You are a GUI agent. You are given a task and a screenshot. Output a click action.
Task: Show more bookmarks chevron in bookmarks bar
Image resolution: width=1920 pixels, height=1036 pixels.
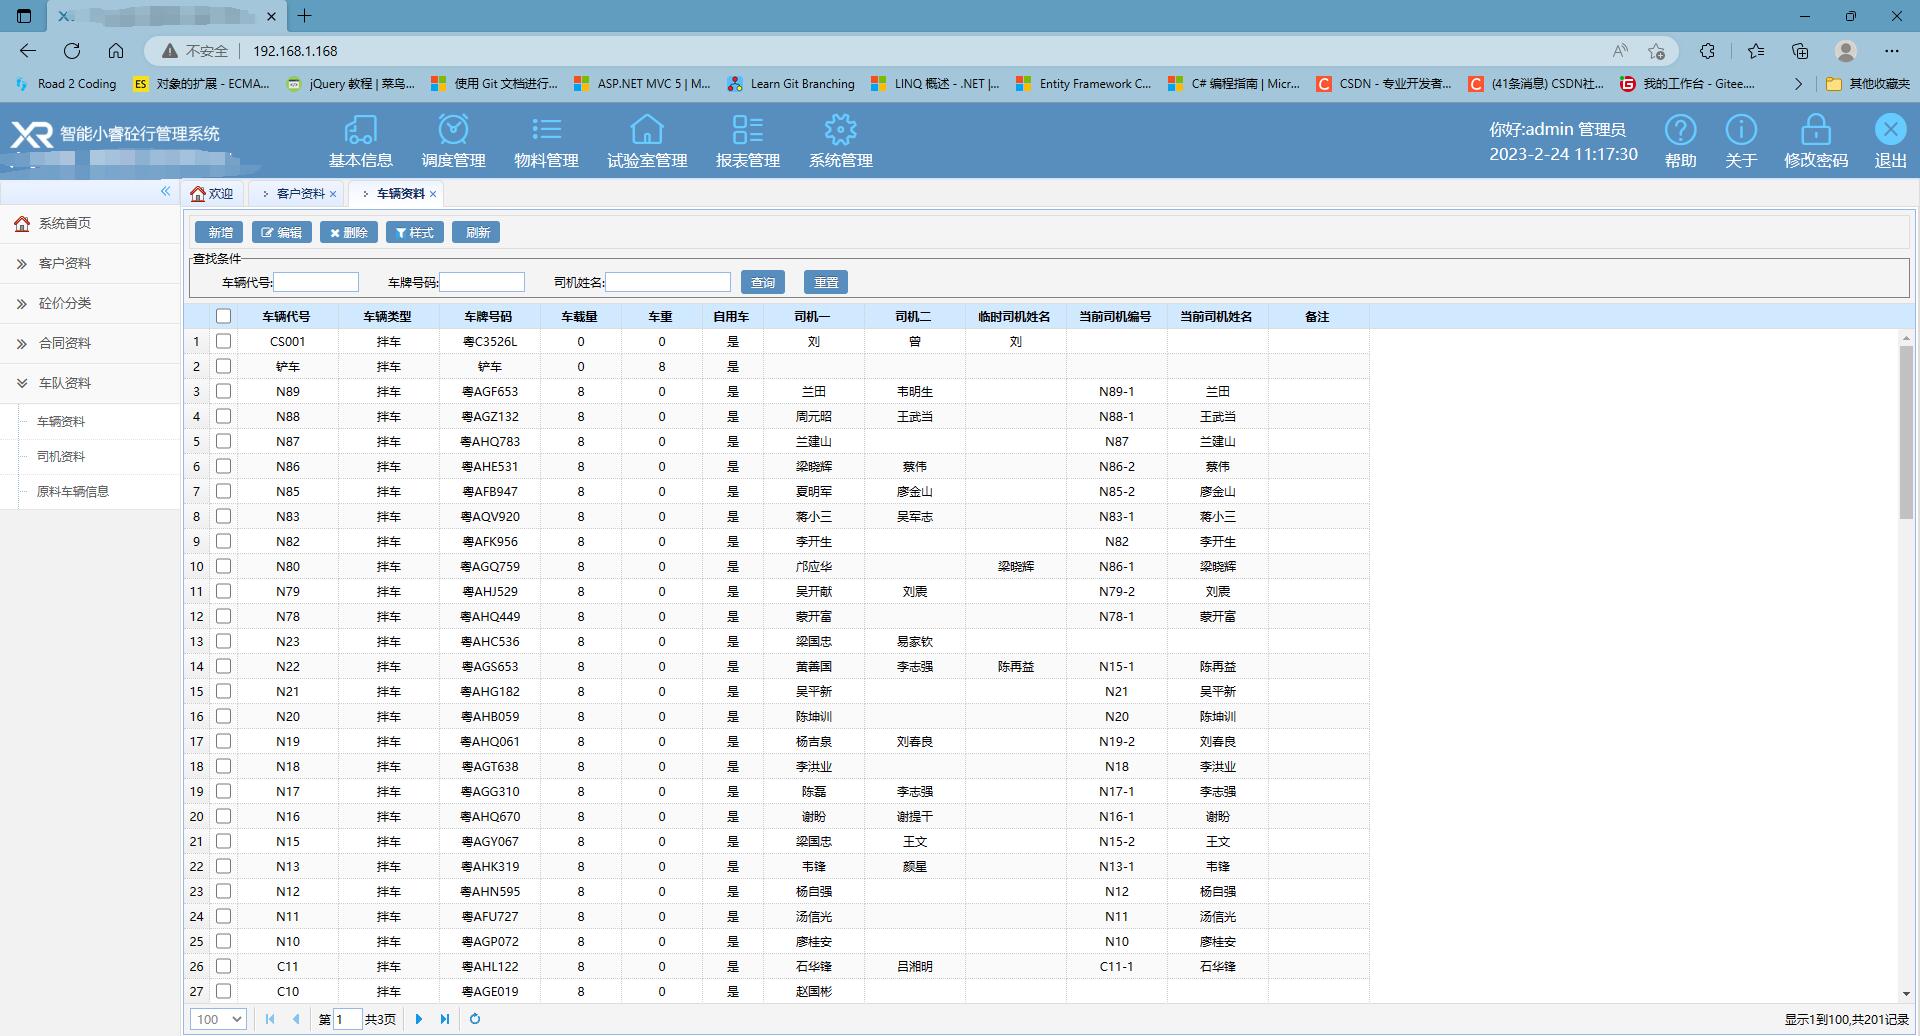[x=1798, y=84]
